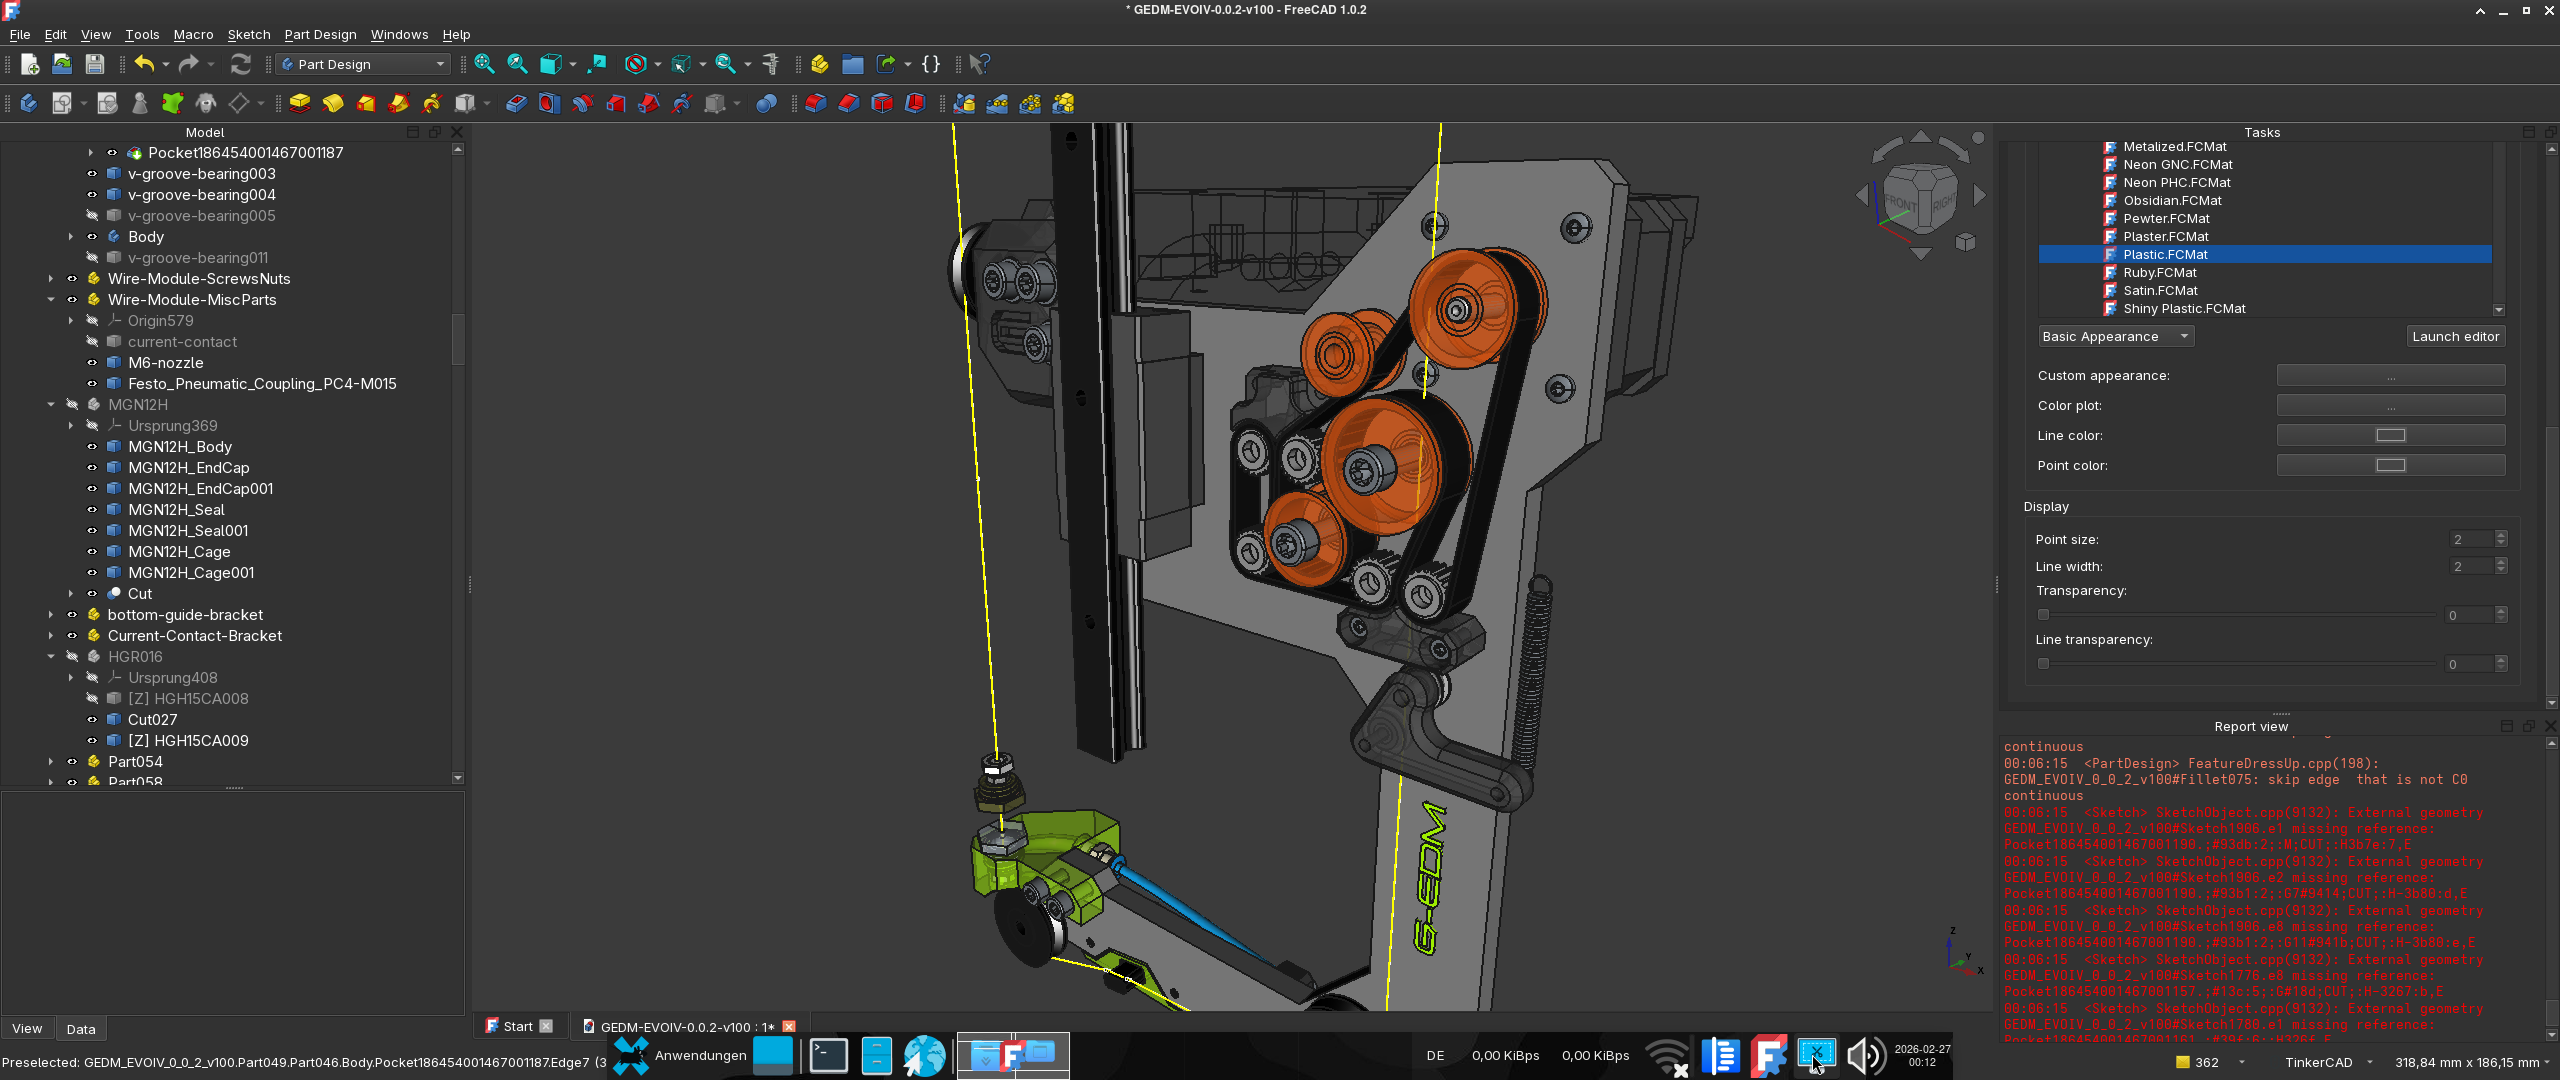Toggle visibility of MGN12H_Body
2560x1080 pixels.
click(92, 447)
